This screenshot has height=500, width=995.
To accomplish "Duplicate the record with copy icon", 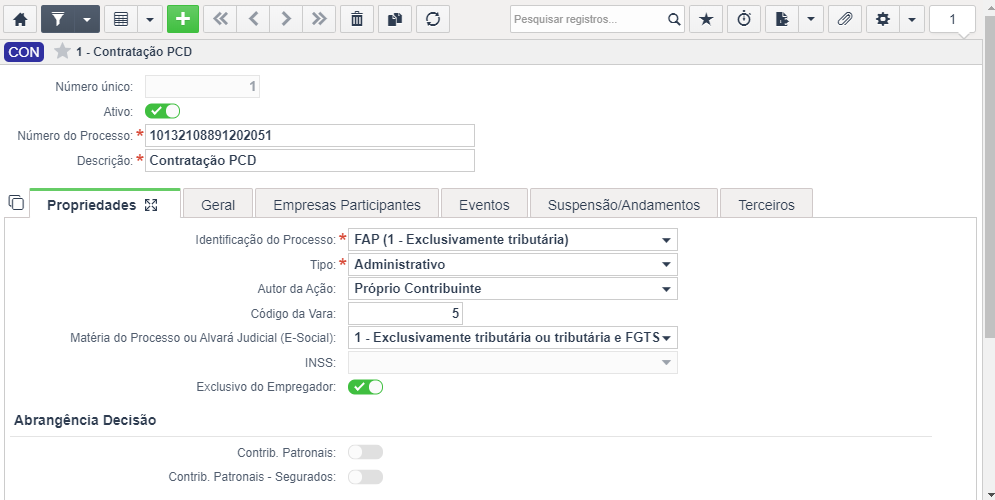I will click(395, 19).
